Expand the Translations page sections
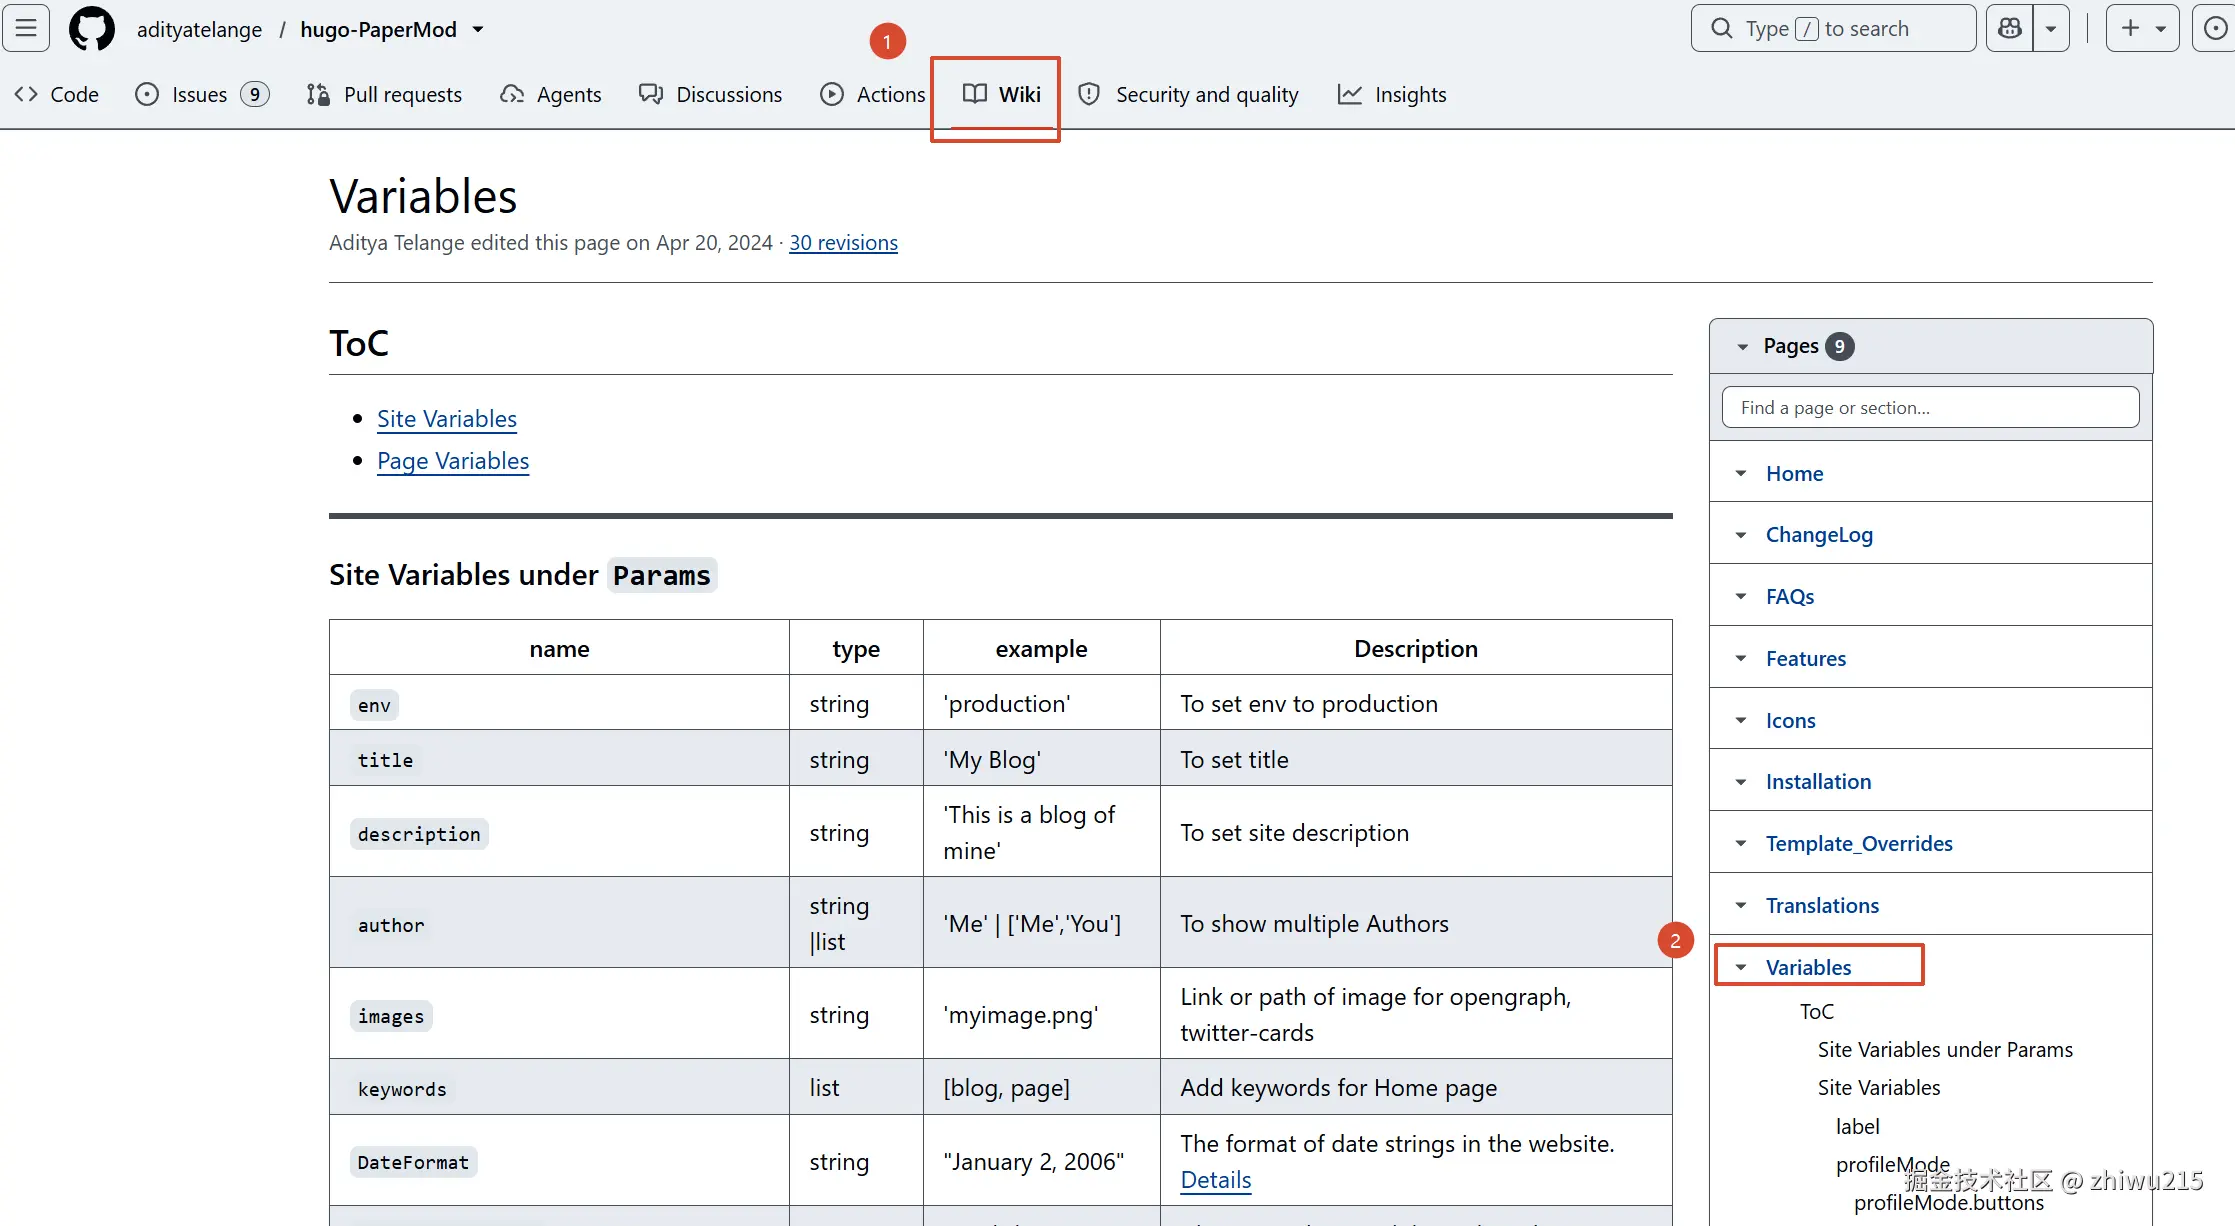This screenshot has width=2235, height=1226. pyautogui.click(x=1741, y=906)
